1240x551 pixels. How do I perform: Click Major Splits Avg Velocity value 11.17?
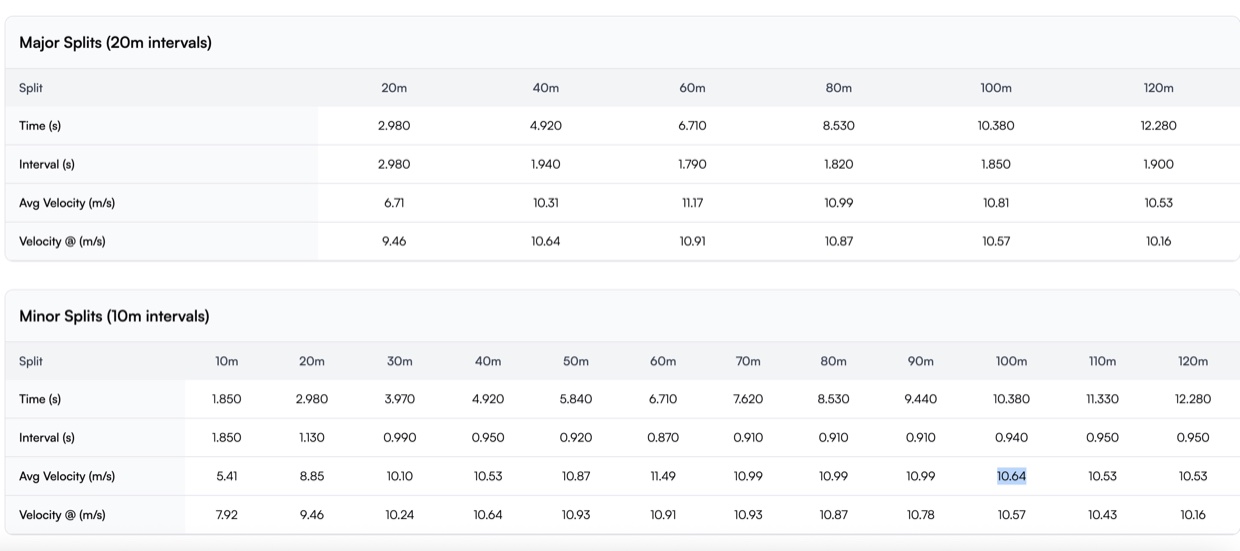pos(692,203)
